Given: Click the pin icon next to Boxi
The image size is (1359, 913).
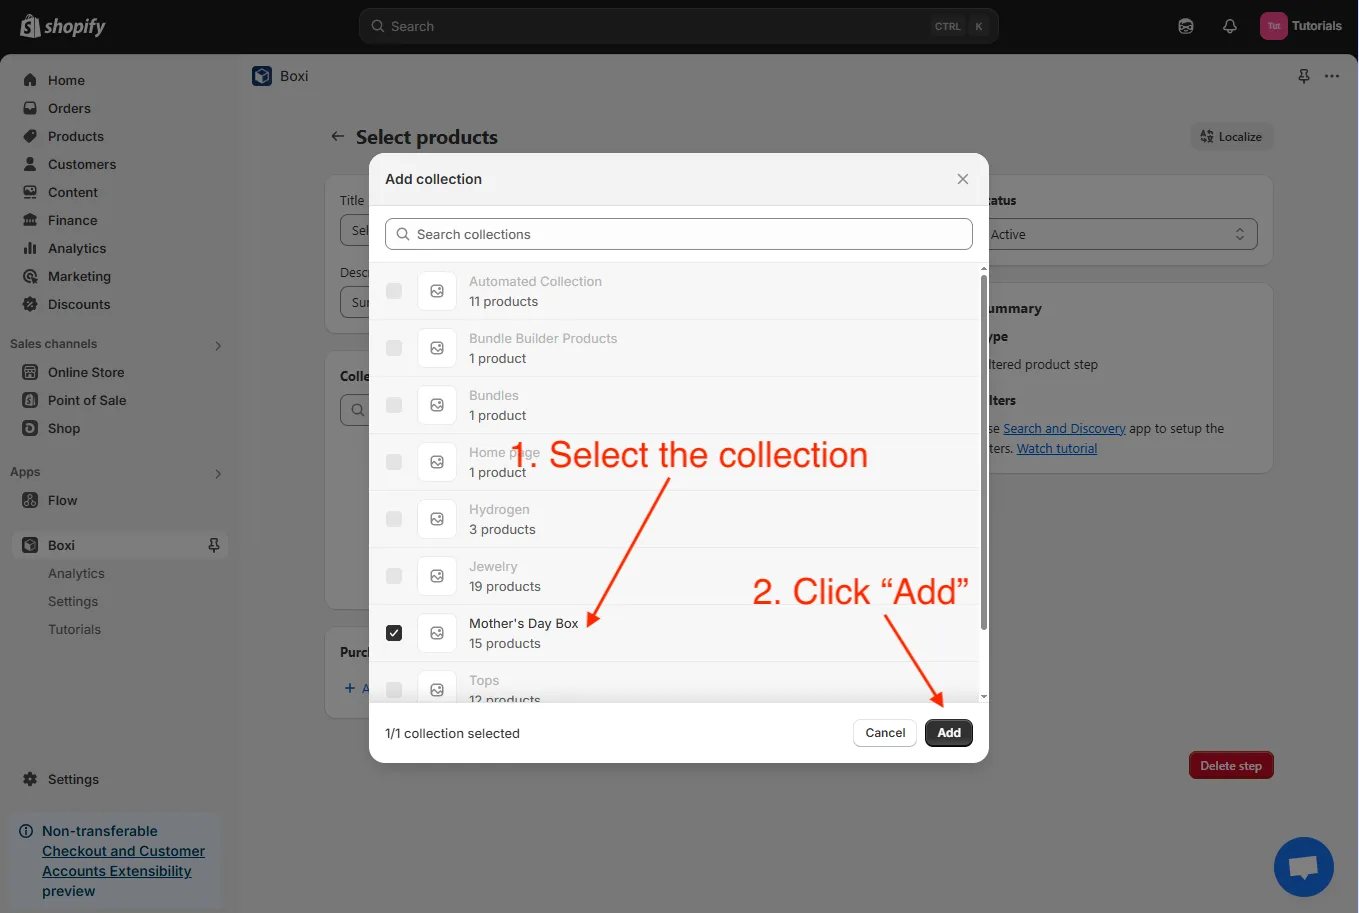Looking at the screenshot, I should pos(213,545).
